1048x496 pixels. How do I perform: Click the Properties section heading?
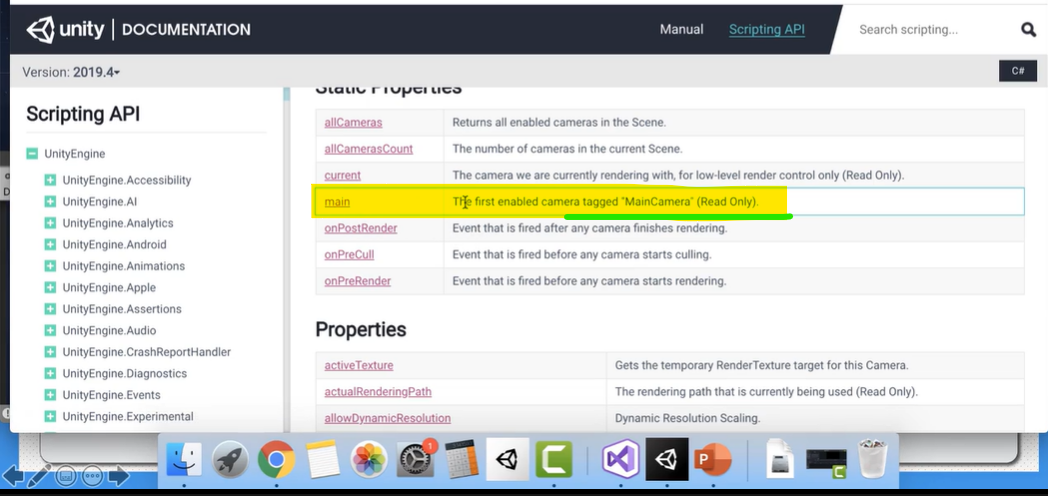click(x=361, y=330)
